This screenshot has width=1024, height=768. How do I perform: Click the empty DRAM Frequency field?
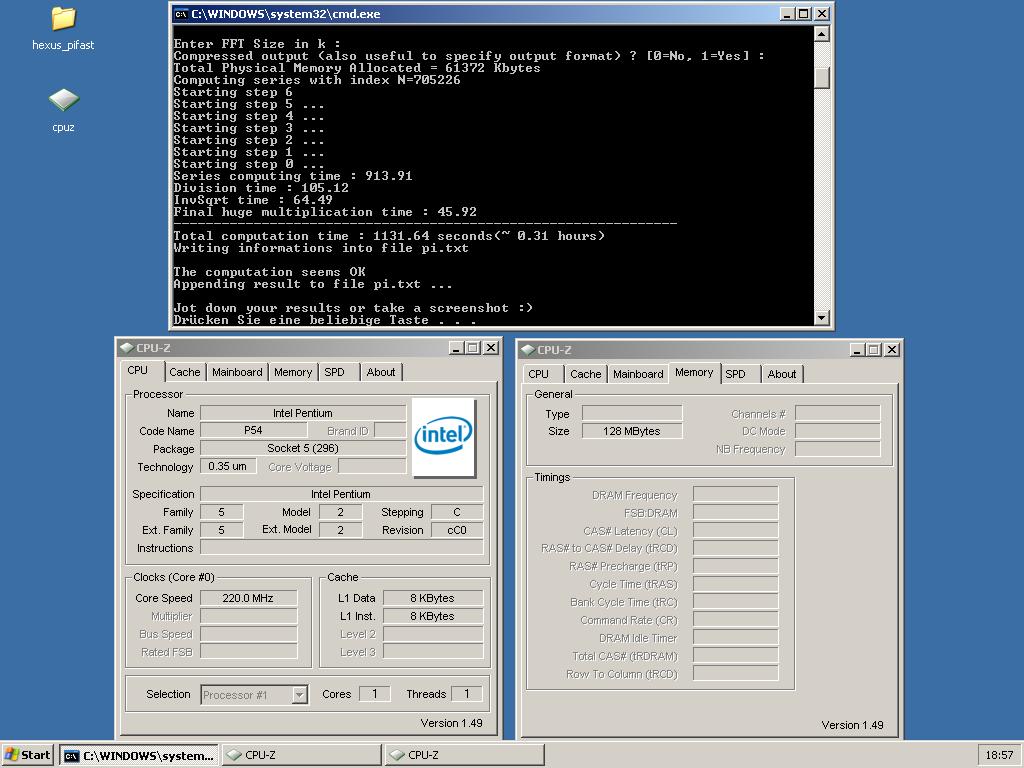coord(736,494)
